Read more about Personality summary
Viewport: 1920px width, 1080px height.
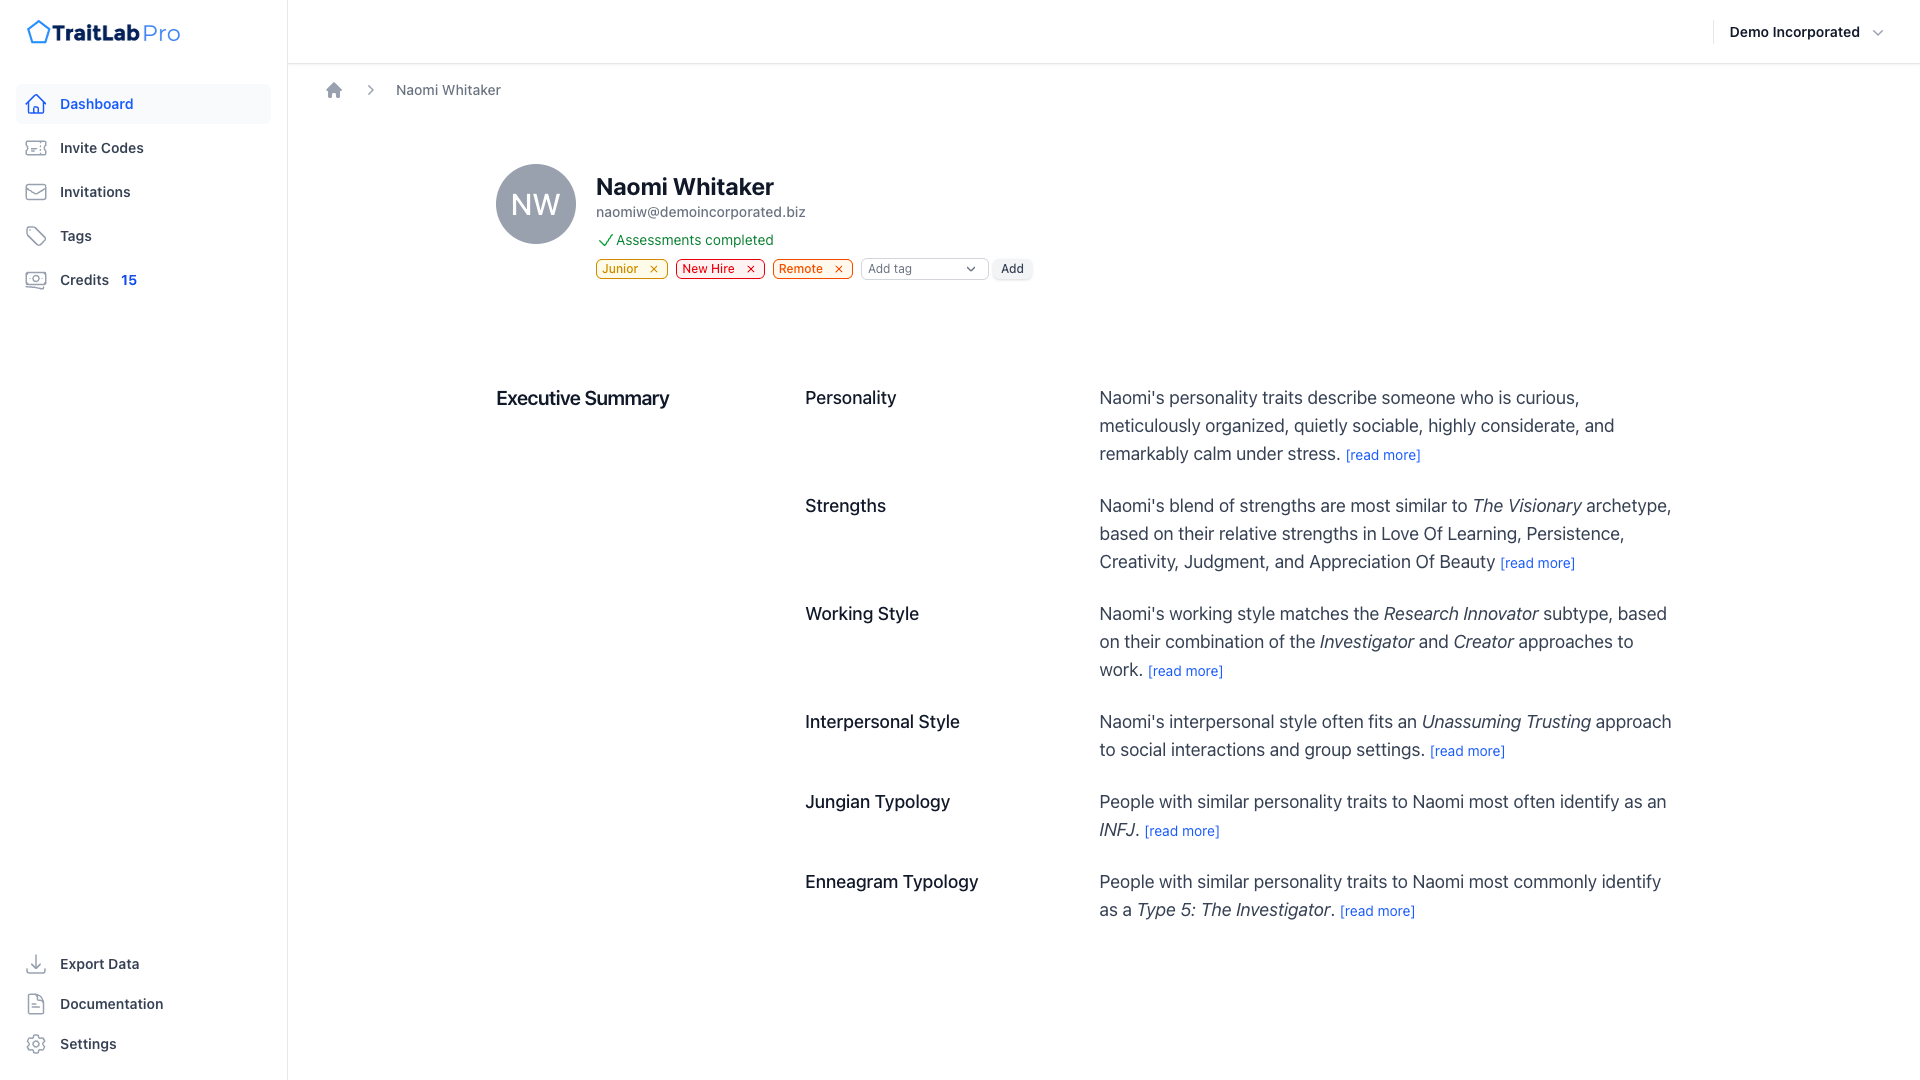click(1382, 455)
